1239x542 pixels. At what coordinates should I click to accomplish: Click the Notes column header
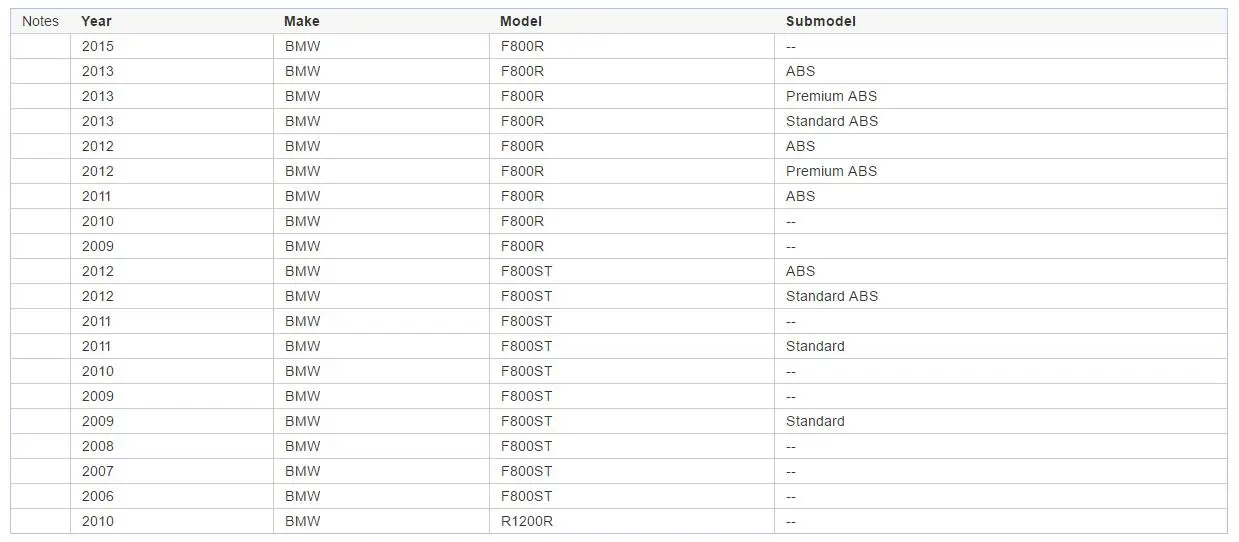point(40,21)
